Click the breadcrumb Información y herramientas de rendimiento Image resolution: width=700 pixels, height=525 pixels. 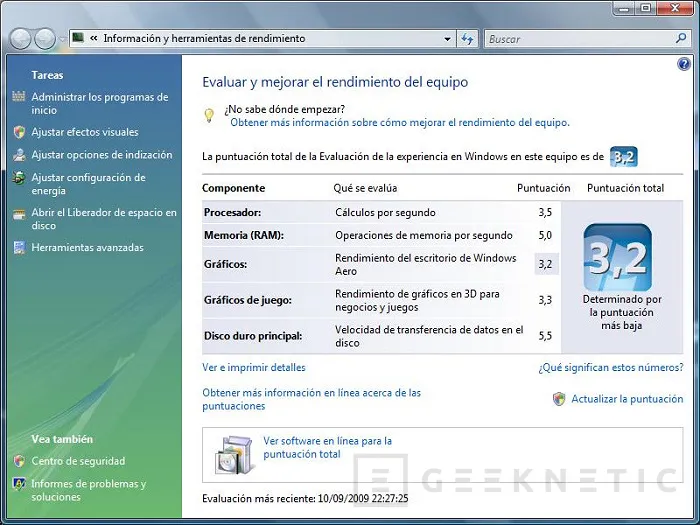point(204,38)
